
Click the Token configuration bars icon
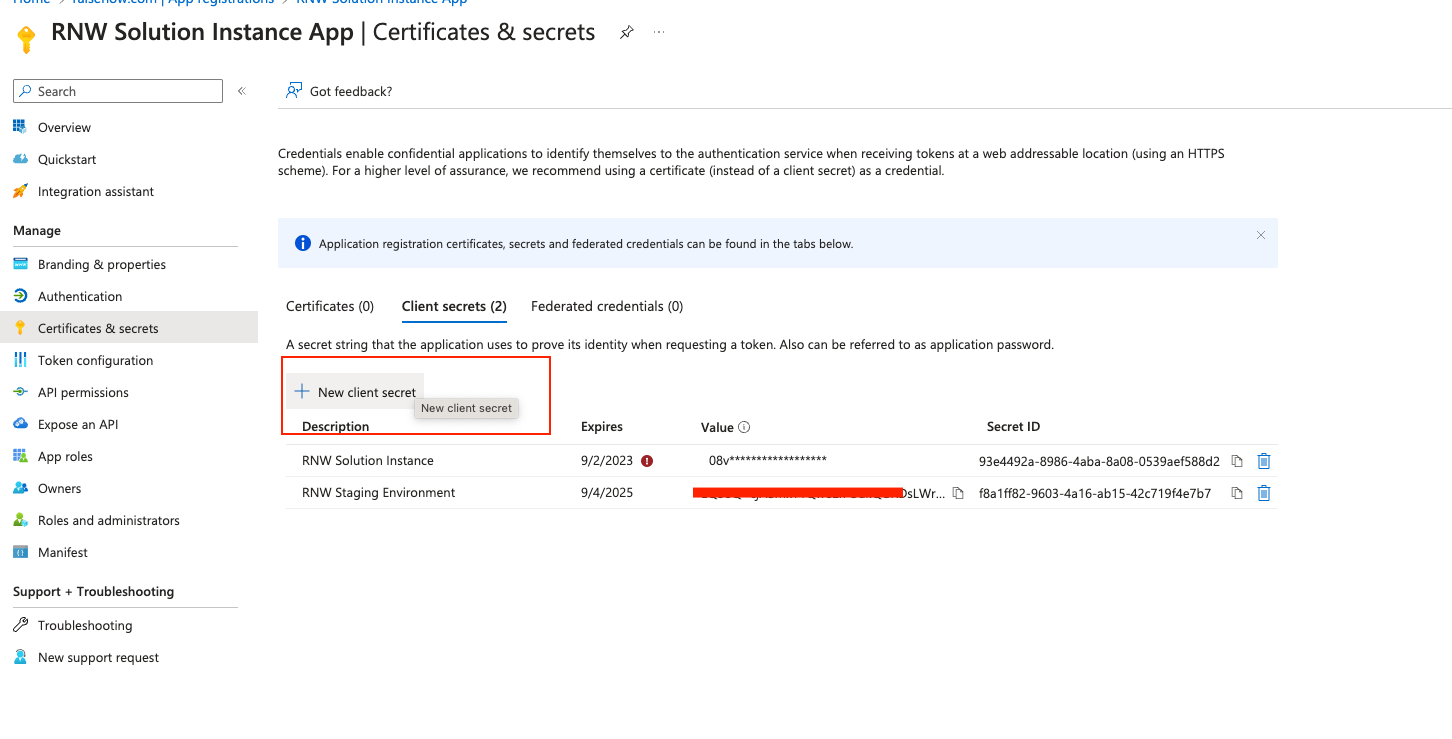[19, 360]
